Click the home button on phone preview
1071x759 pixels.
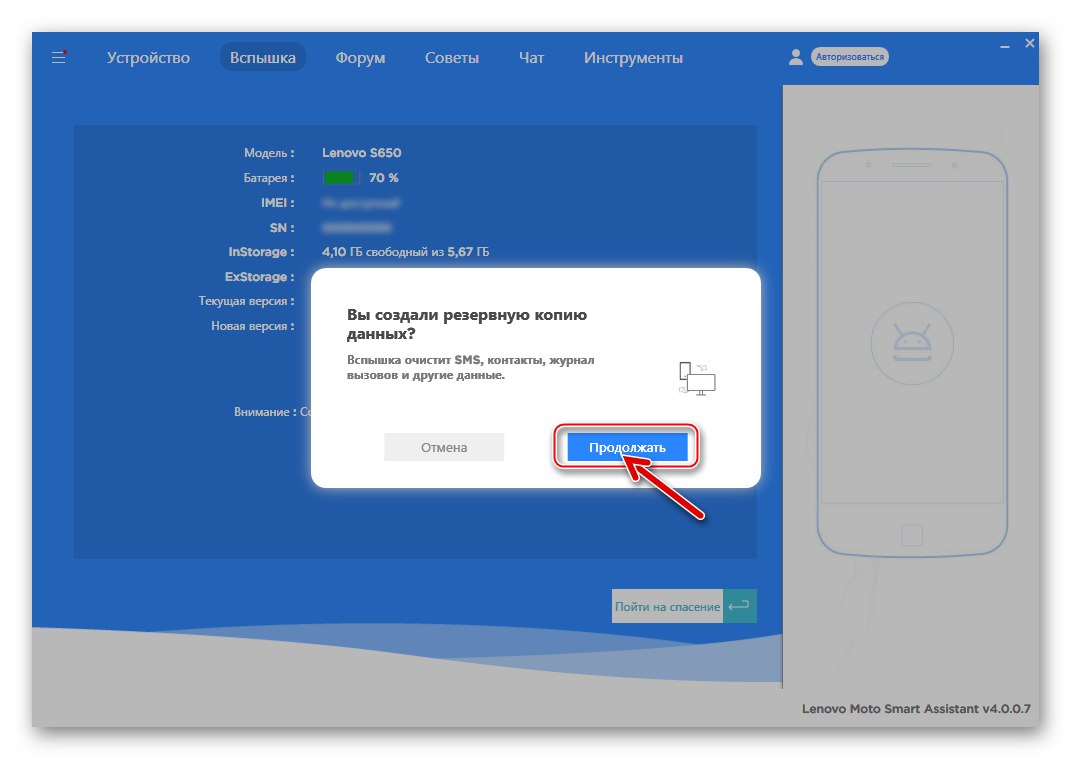click(x=912, y=535)
